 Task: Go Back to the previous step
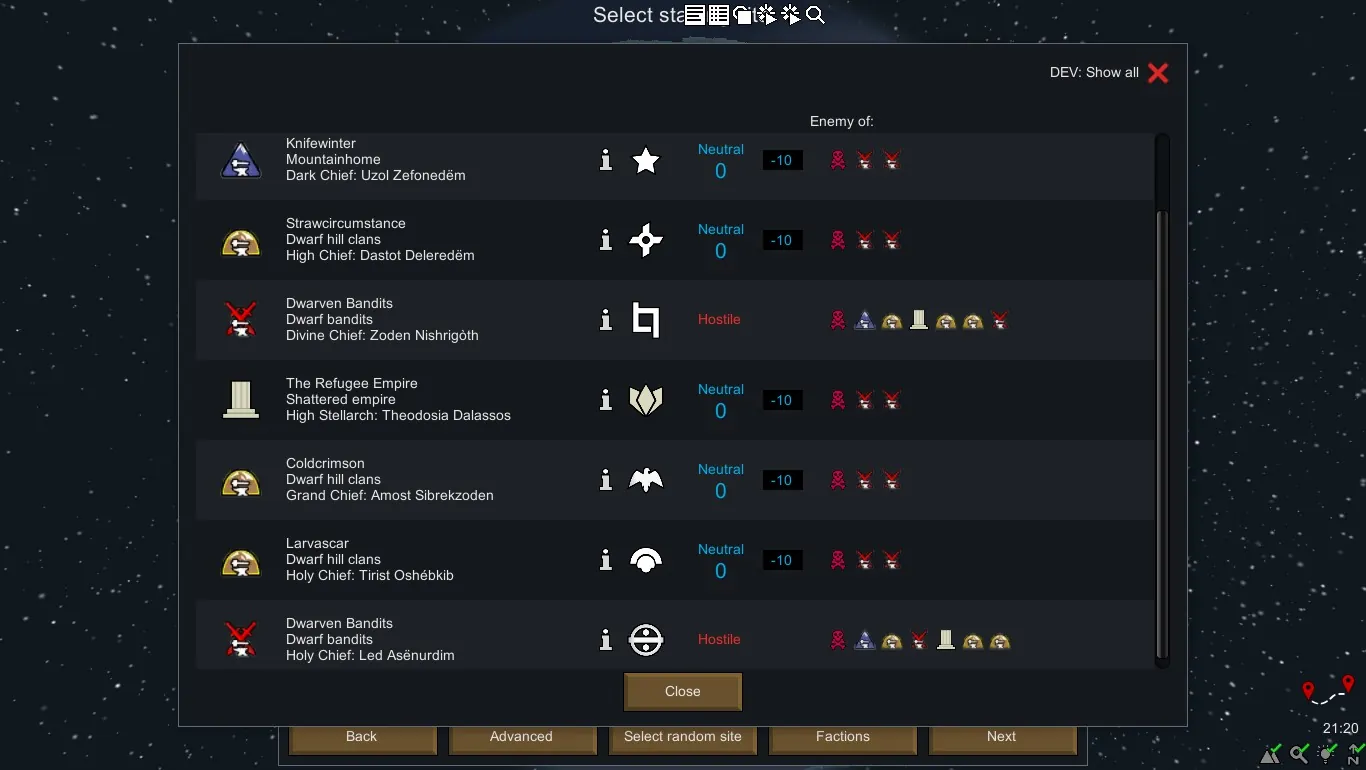(361, 737)
